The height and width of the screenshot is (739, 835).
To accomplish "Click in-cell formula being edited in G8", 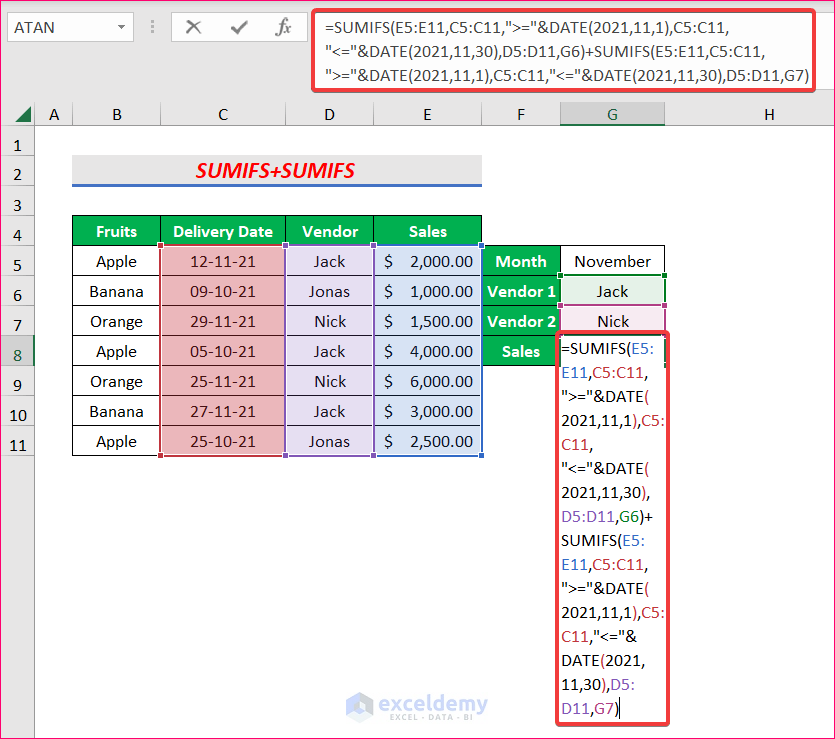I will [x=612, y=528].
